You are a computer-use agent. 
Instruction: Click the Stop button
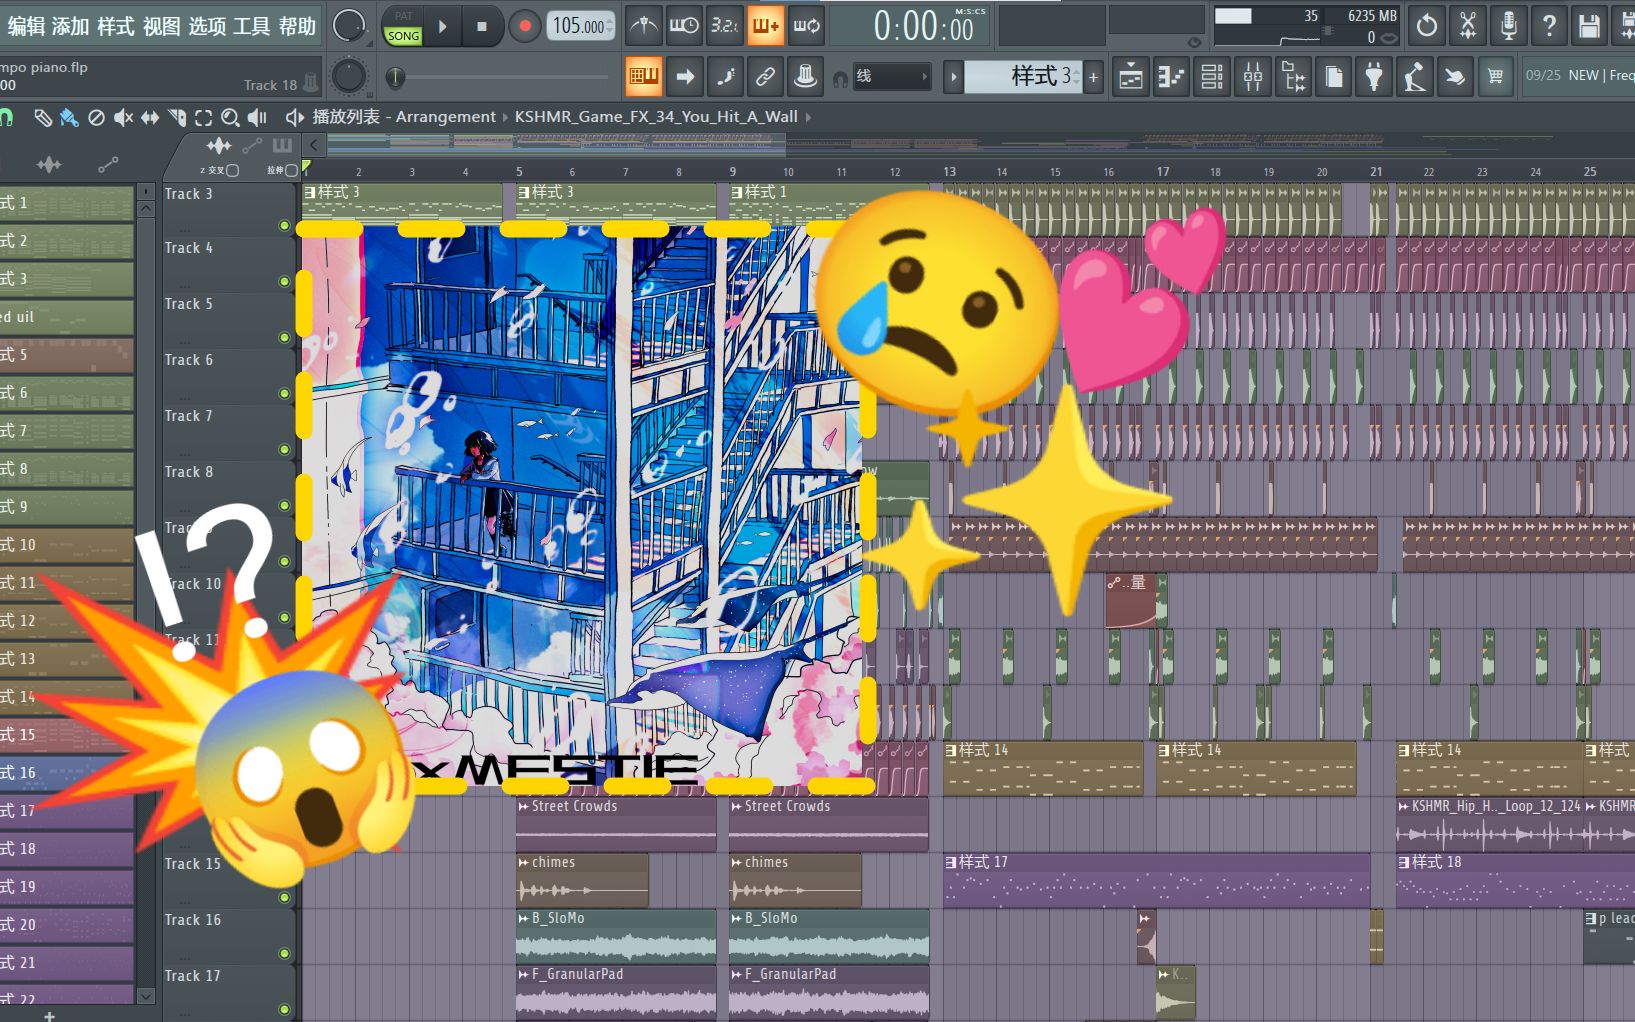tap(482, 26)
